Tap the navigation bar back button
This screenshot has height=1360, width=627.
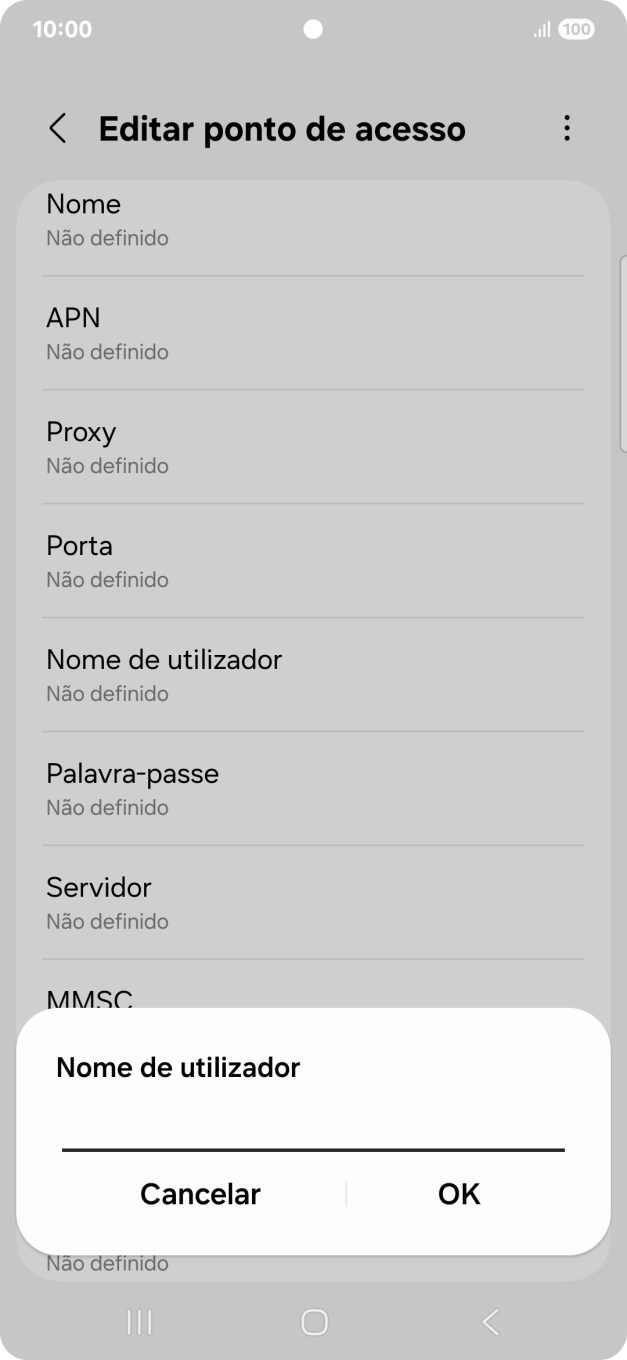[489, 1320]
